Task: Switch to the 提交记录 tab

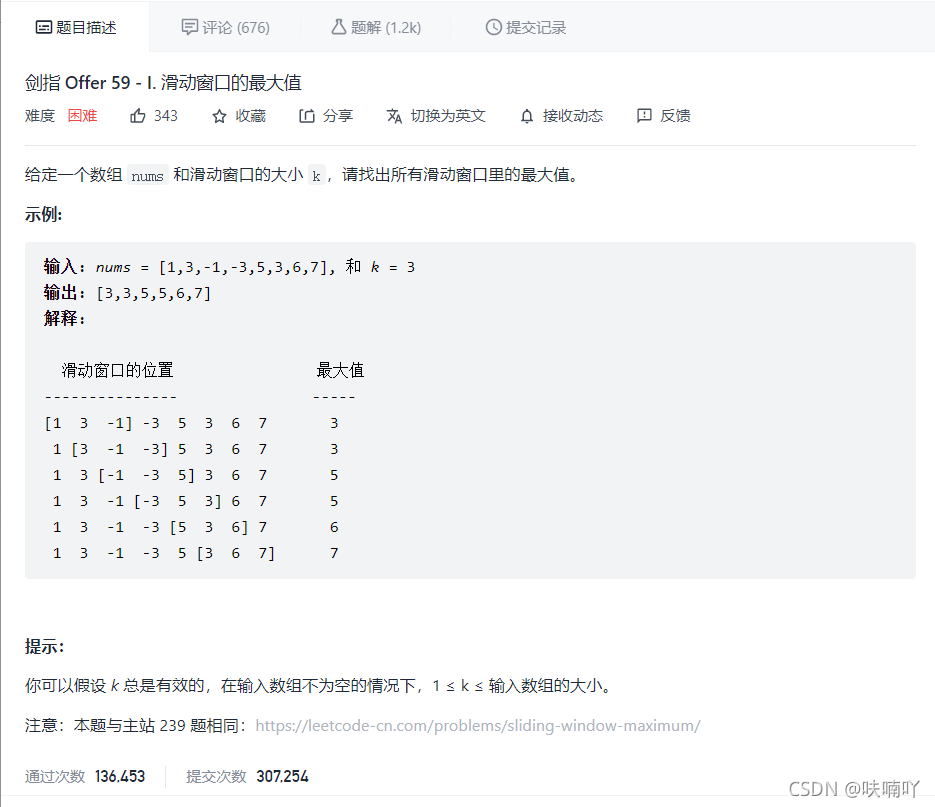Action: point(524,28)
